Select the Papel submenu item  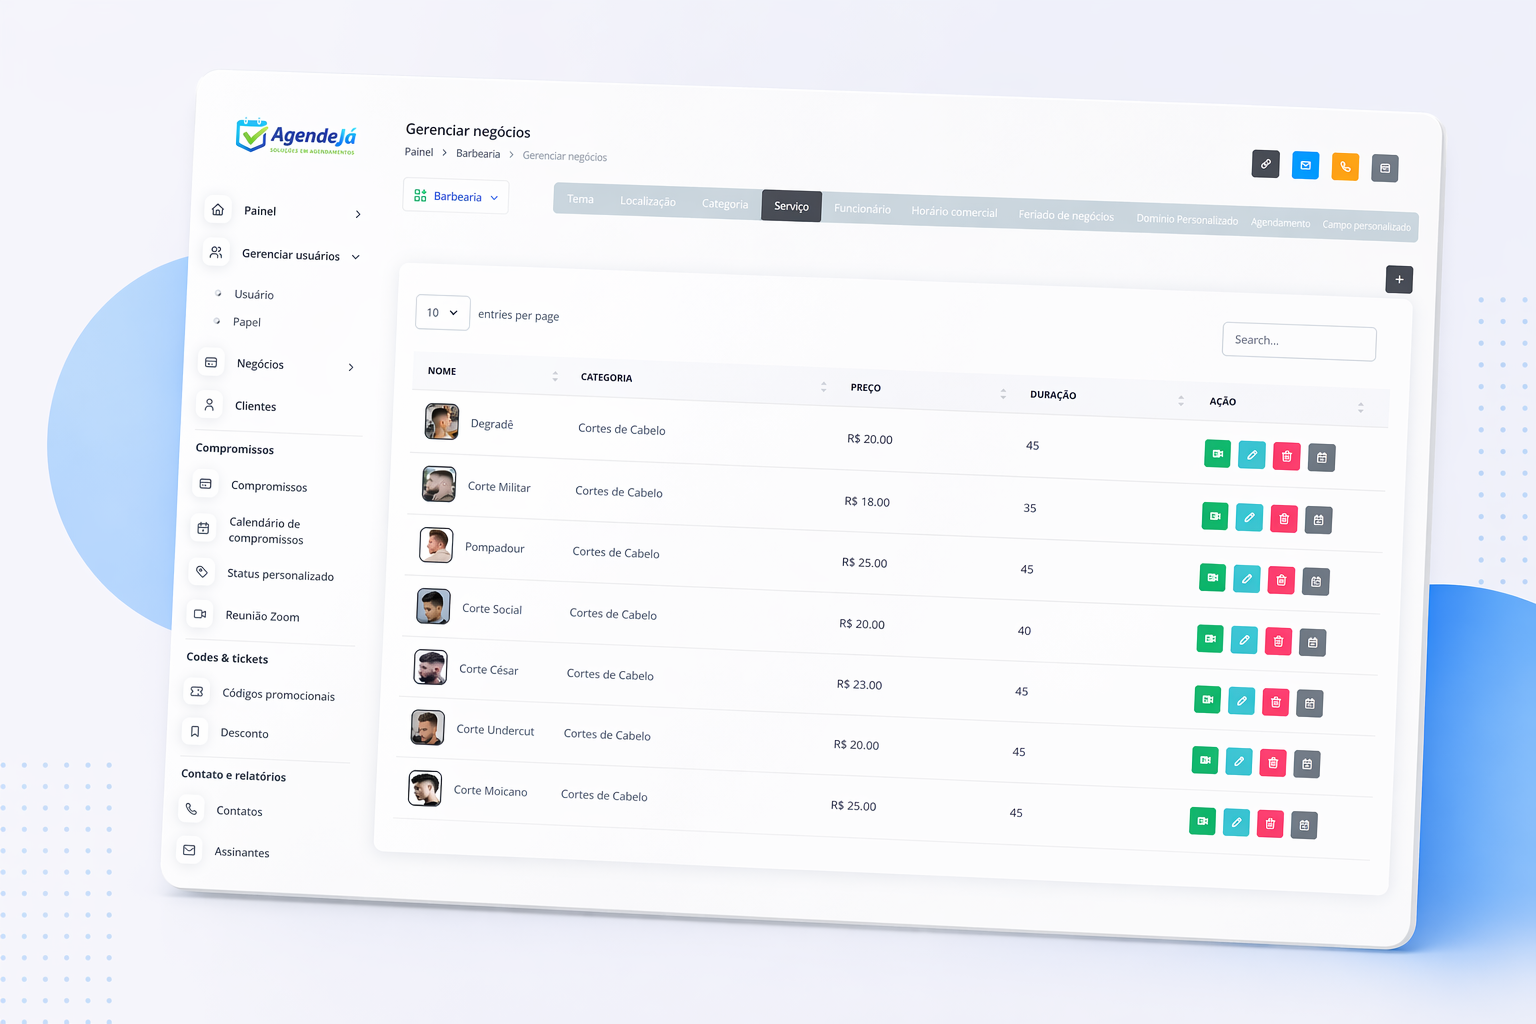[247, 322]
